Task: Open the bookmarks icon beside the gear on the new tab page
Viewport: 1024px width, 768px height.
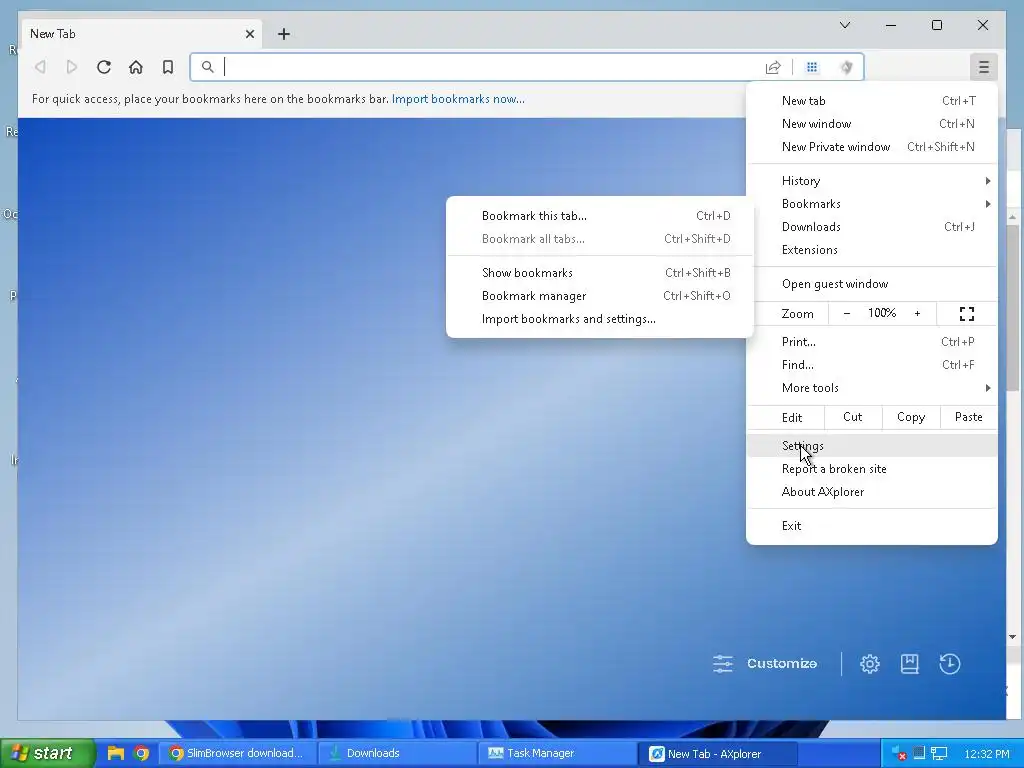Action: pyautogui.click(x=910, y=664)
